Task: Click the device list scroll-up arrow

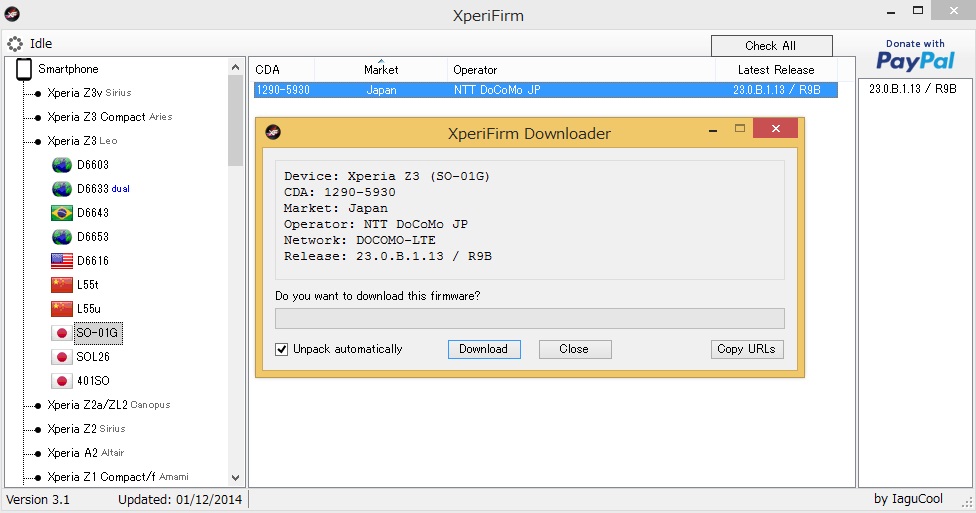Action: [235, 67]
